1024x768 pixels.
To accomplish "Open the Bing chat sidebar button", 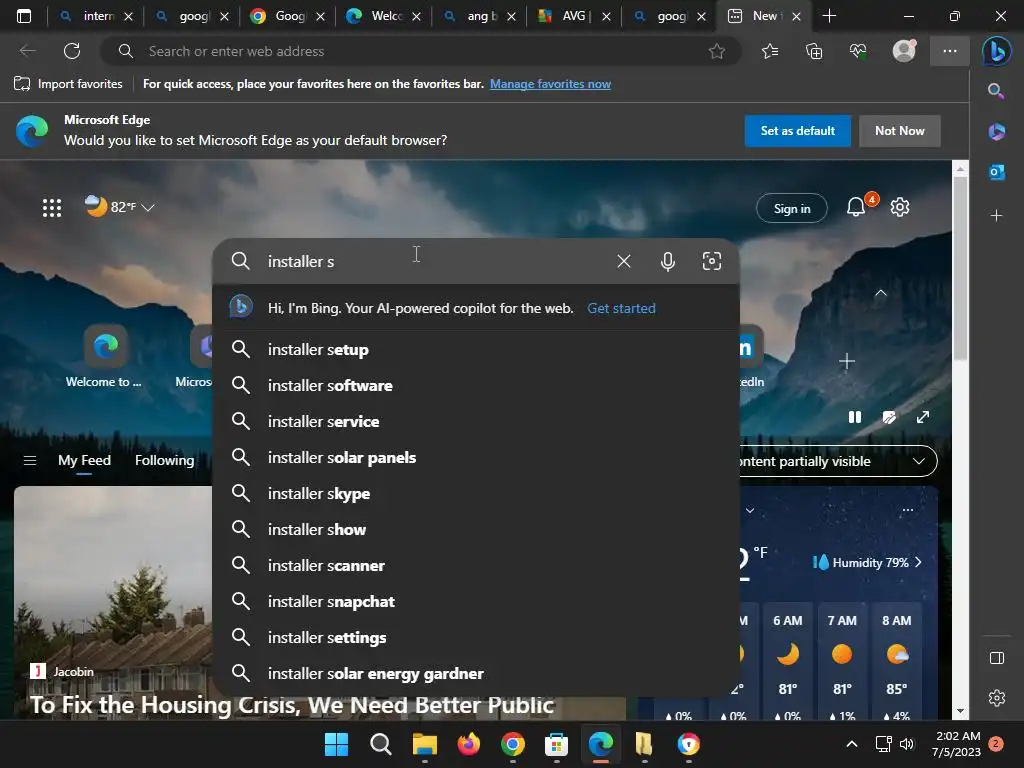I will pyautogui.click(x=997, y=51).
